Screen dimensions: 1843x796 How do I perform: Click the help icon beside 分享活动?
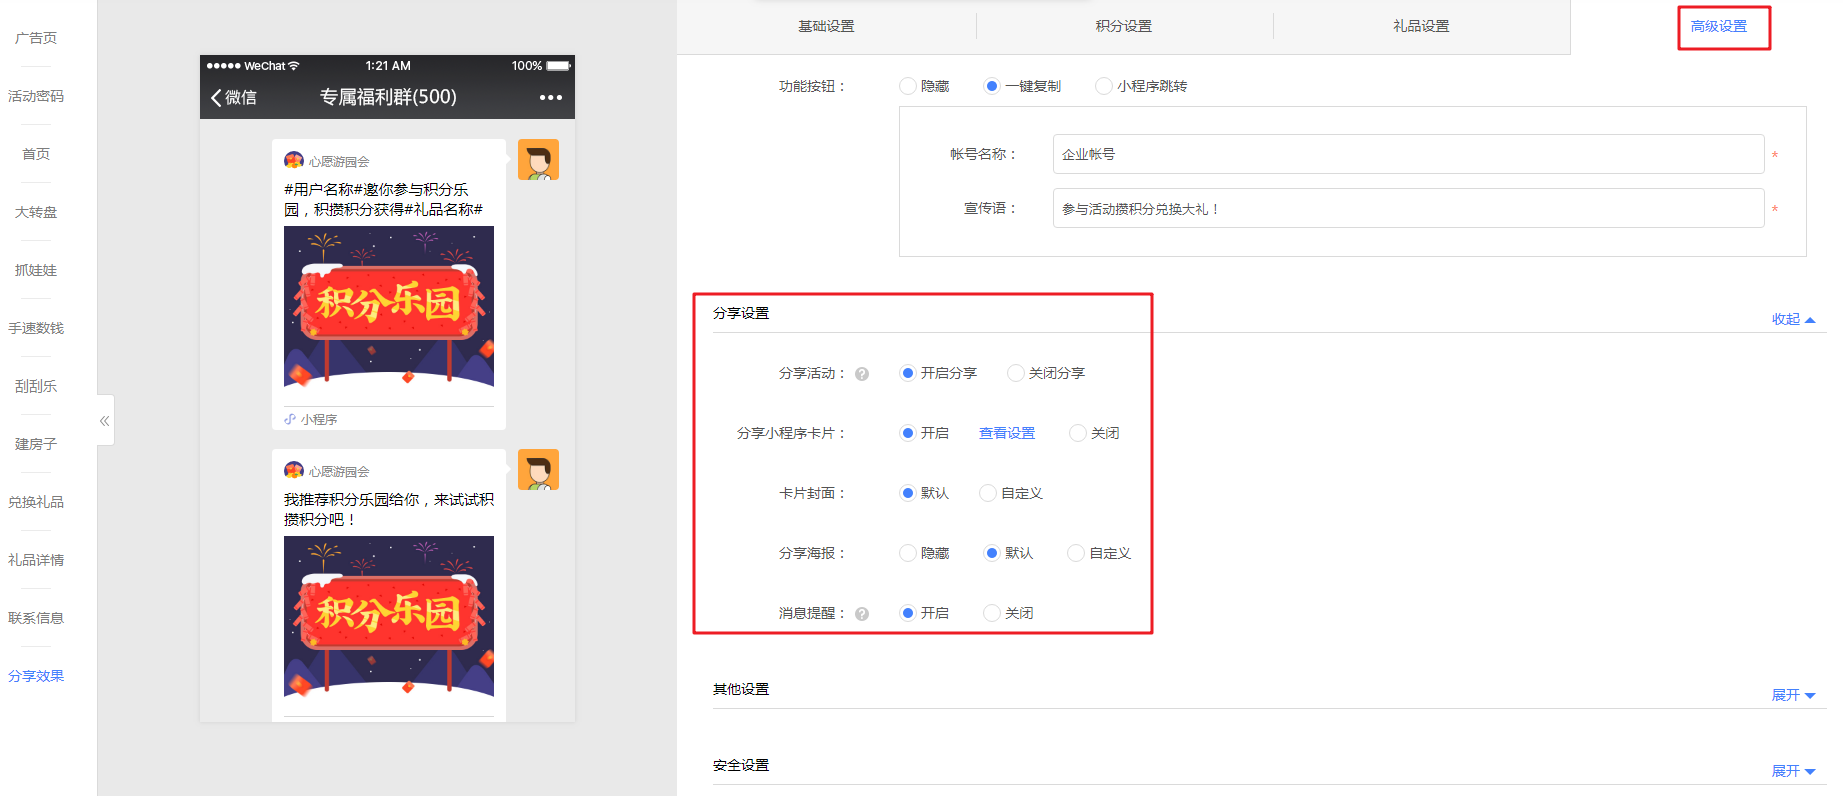coord(862,374)
